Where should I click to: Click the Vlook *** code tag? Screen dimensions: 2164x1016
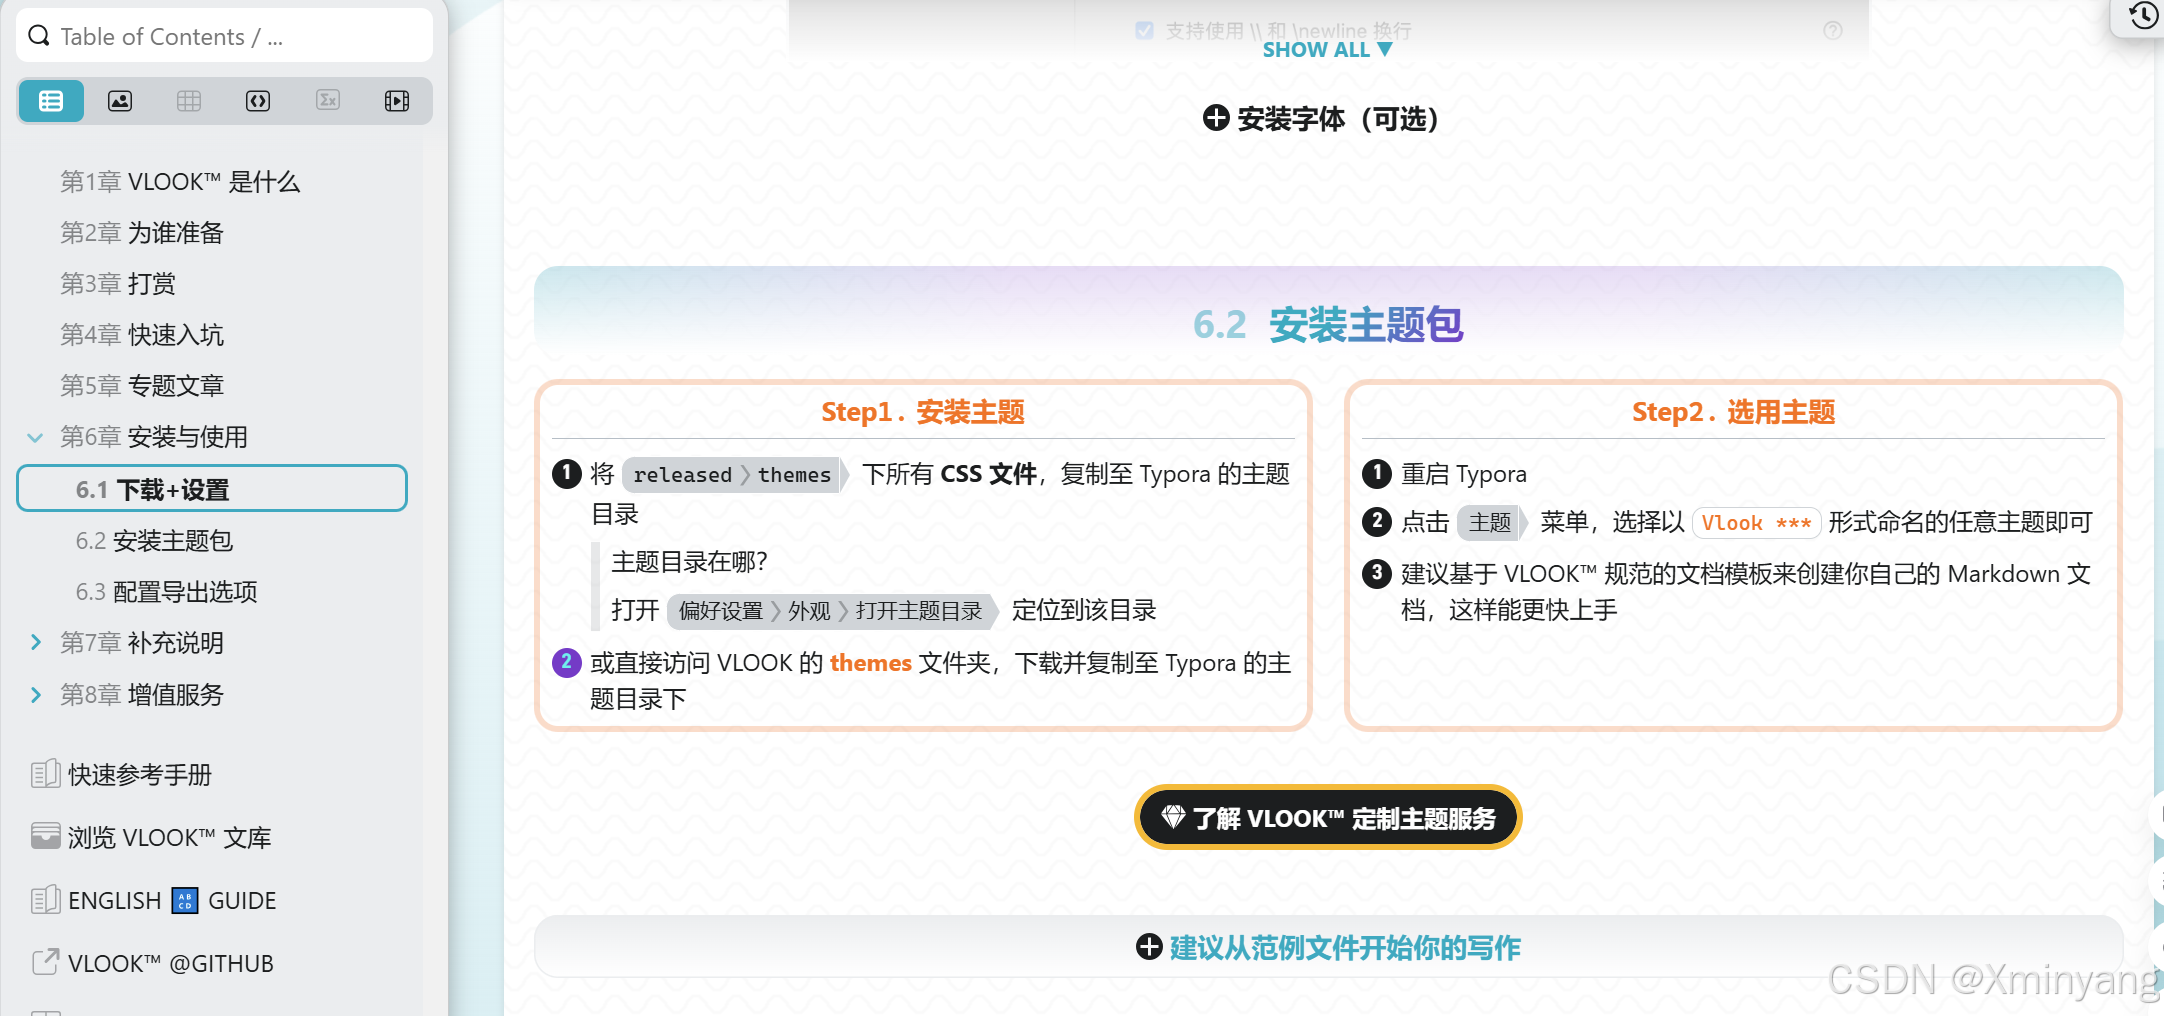coord(1757,523)
